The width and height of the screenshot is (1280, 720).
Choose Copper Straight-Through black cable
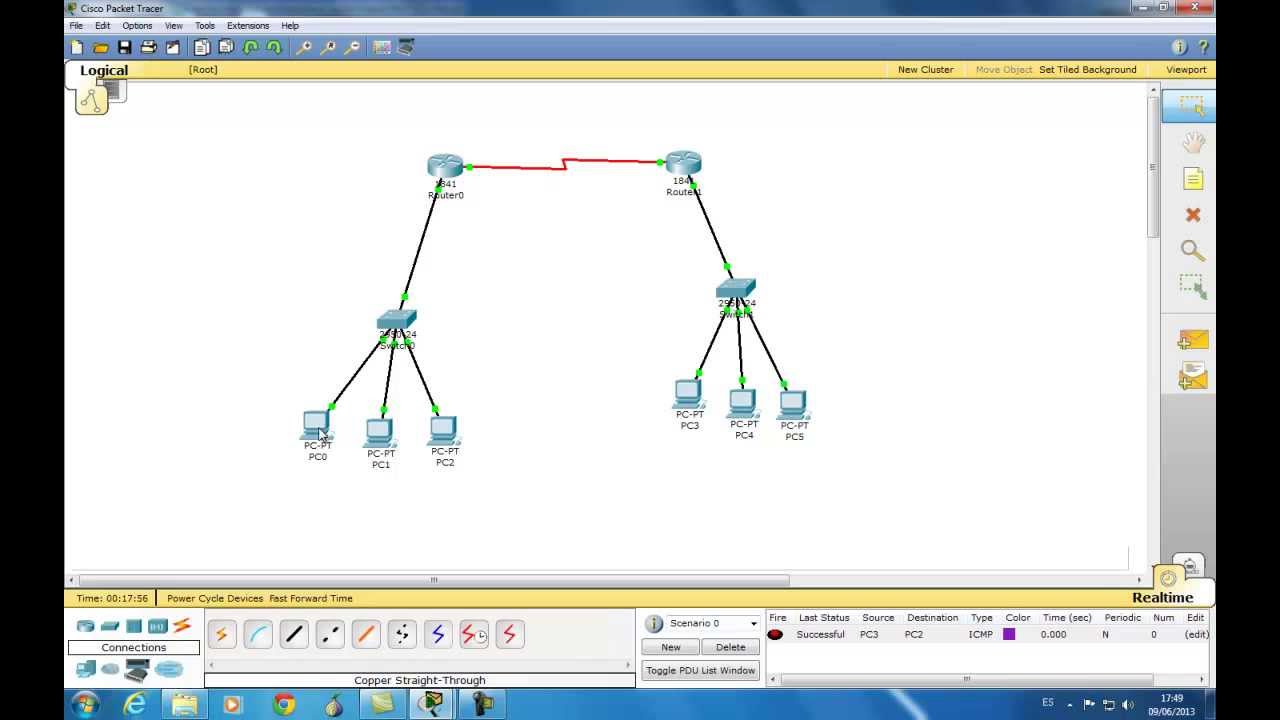click(x=294, y=634)
